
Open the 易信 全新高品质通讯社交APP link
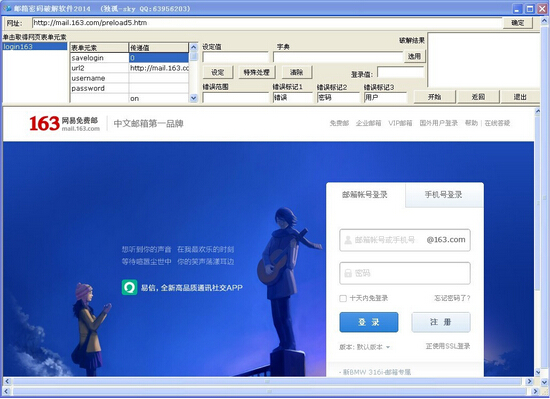click(x=192, y=288)
